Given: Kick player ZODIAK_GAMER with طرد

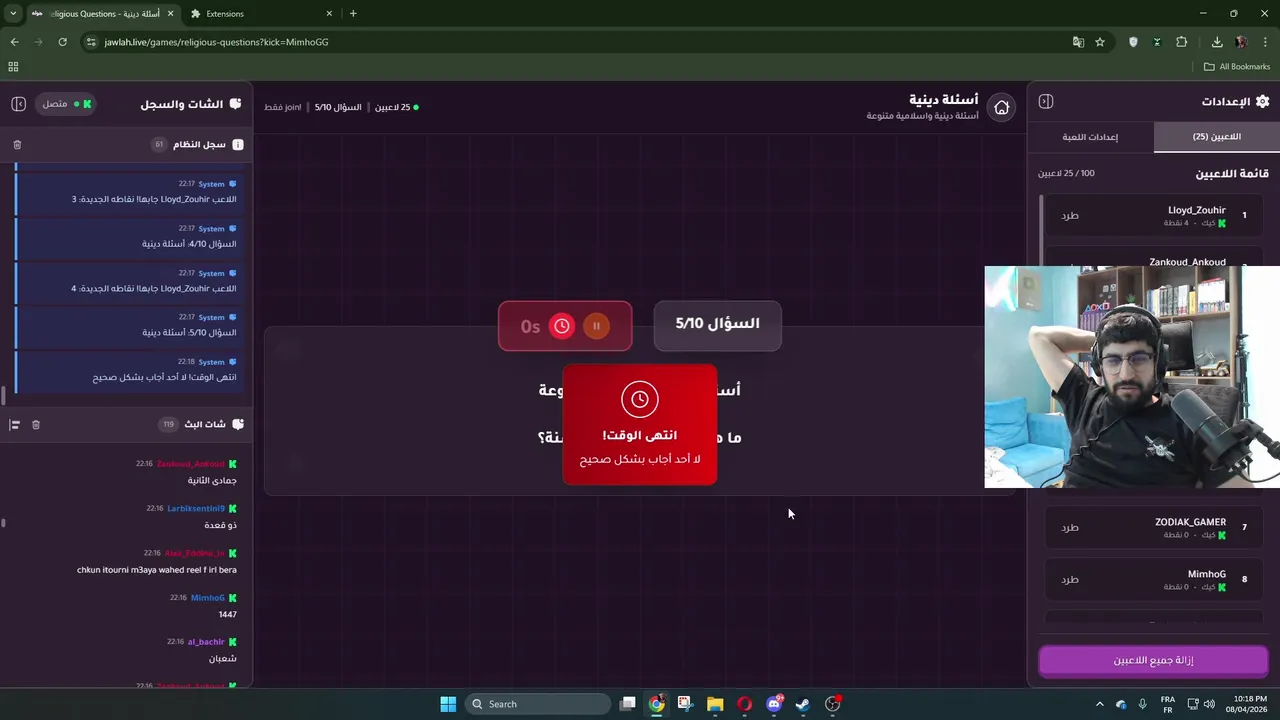Looking at the screenshot, I should 1070,528.
